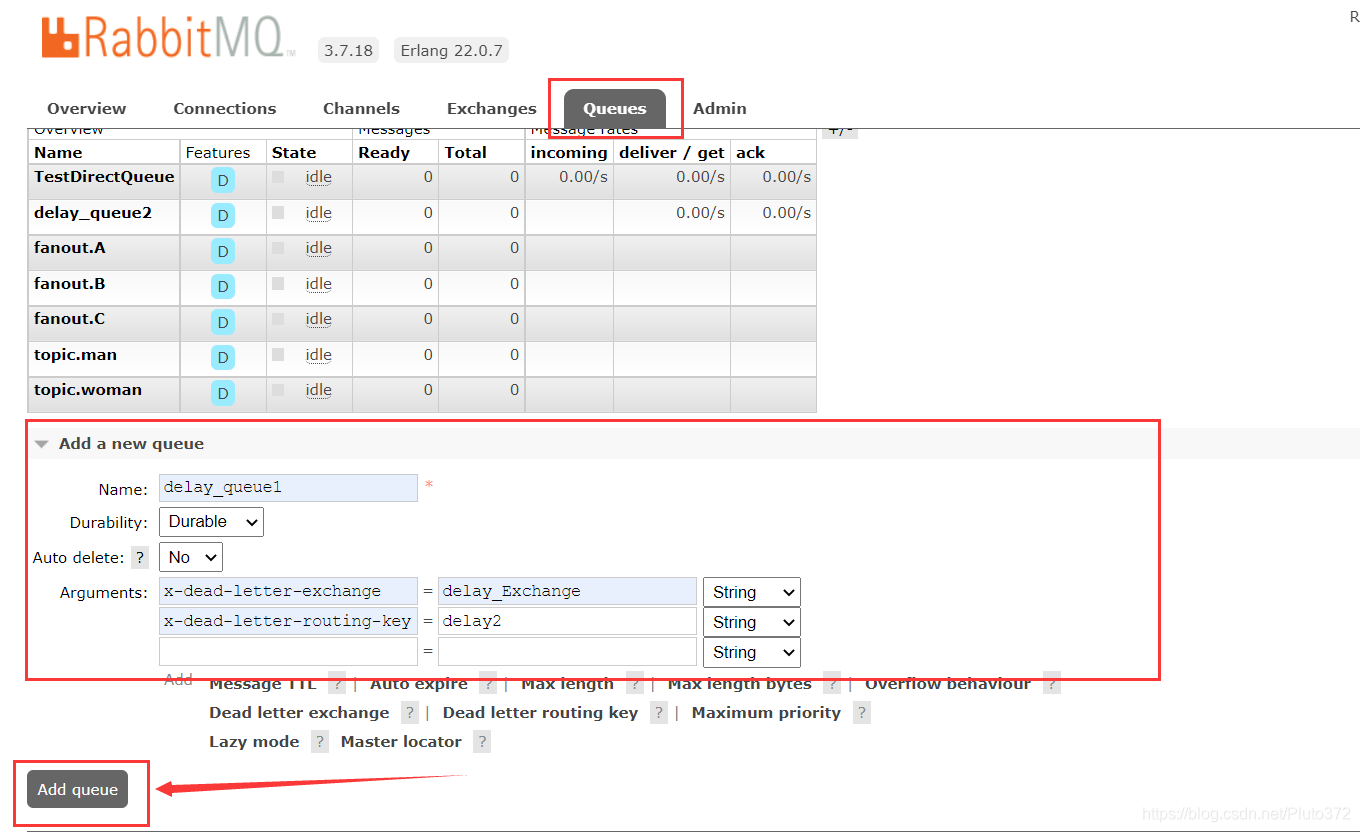Screen dimensions: 1360x832
Task: Click the Erlang 22.0.7 version label
Action: 451,50
